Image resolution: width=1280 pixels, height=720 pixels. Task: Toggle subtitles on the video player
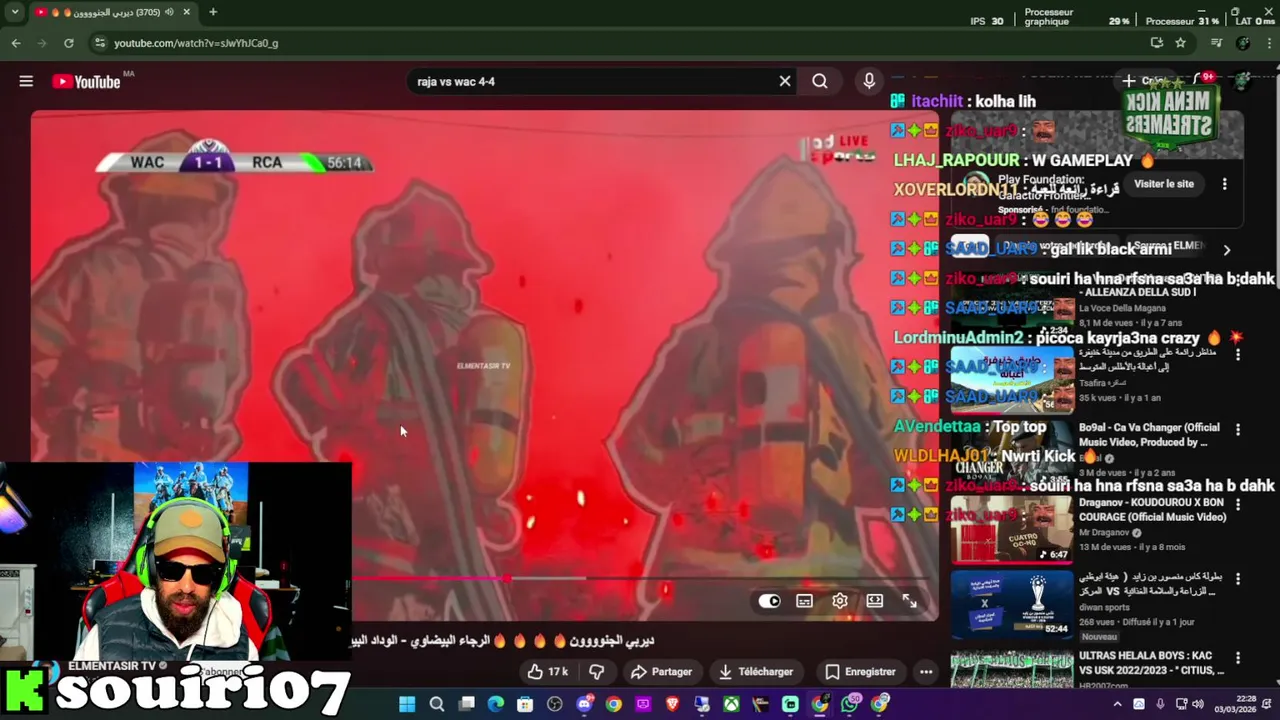click(805, 601)
